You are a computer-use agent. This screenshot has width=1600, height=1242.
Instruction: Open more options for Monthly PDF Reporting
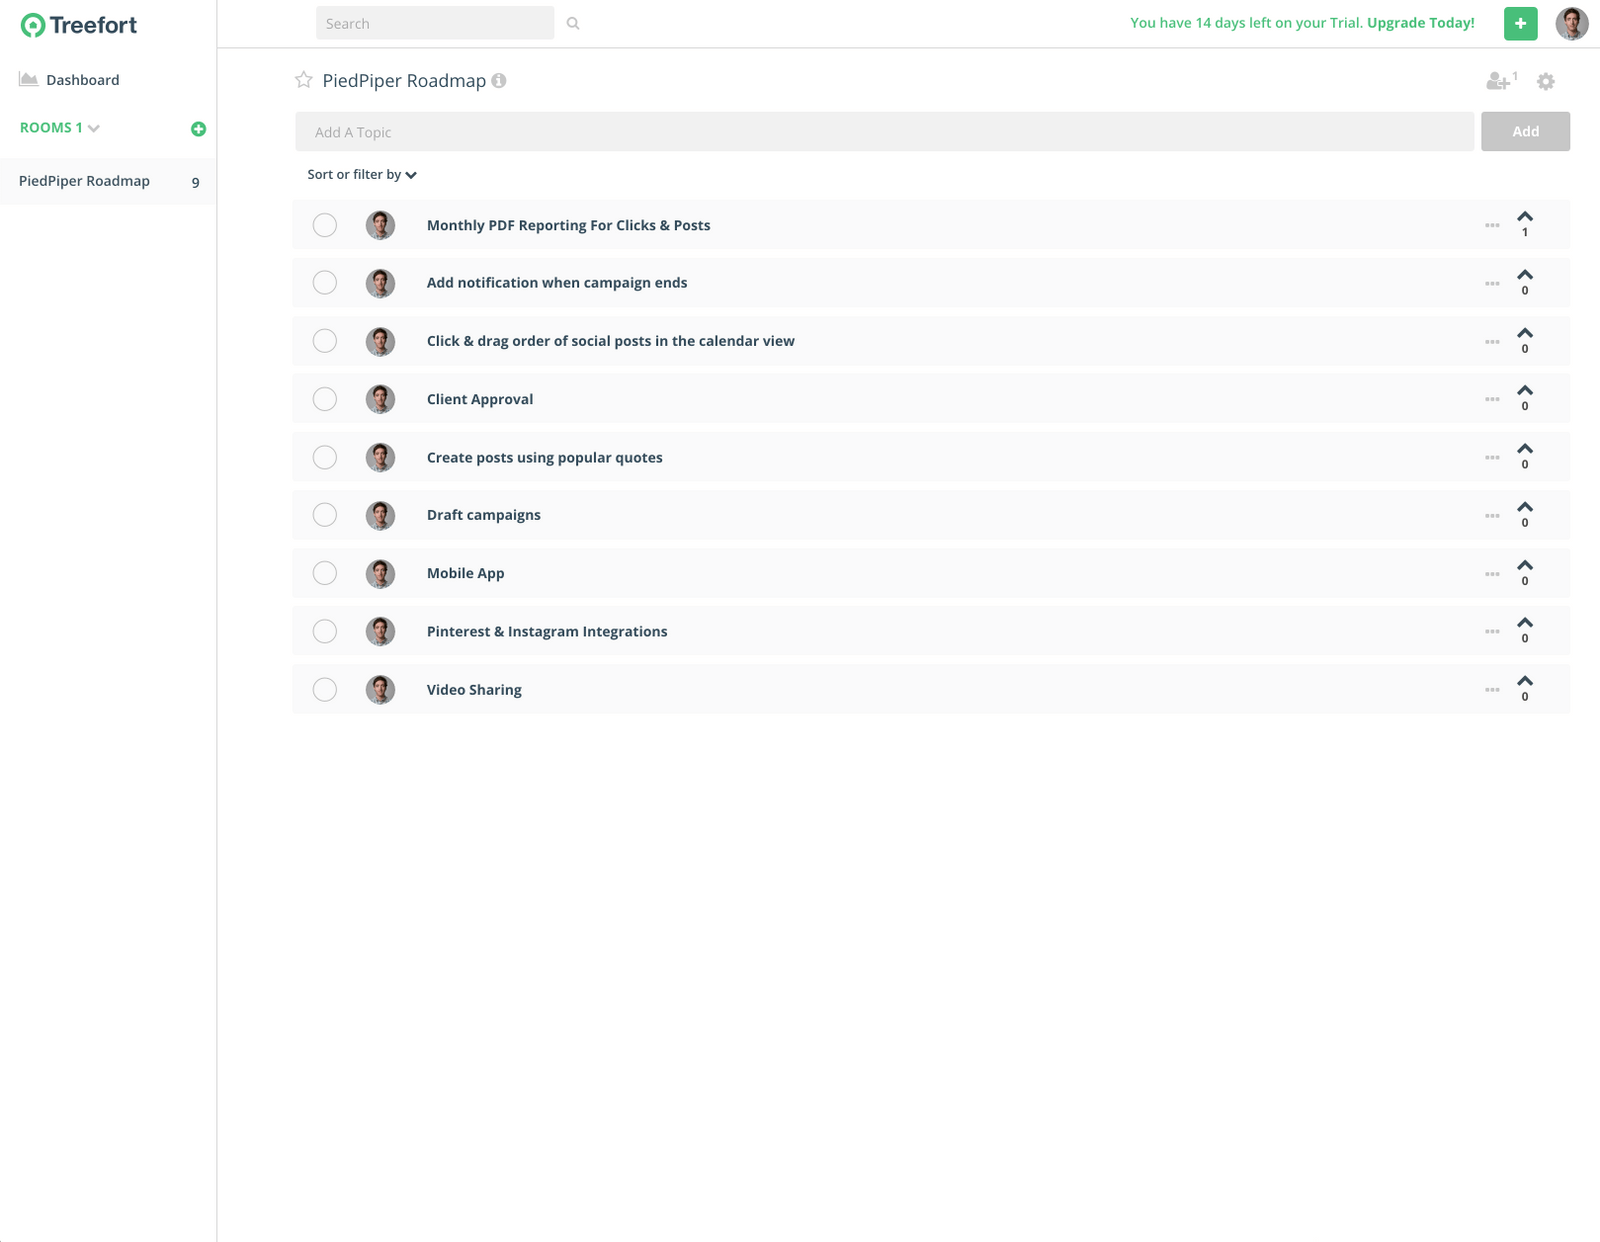pyautogui.click(x=1492, y=226)
